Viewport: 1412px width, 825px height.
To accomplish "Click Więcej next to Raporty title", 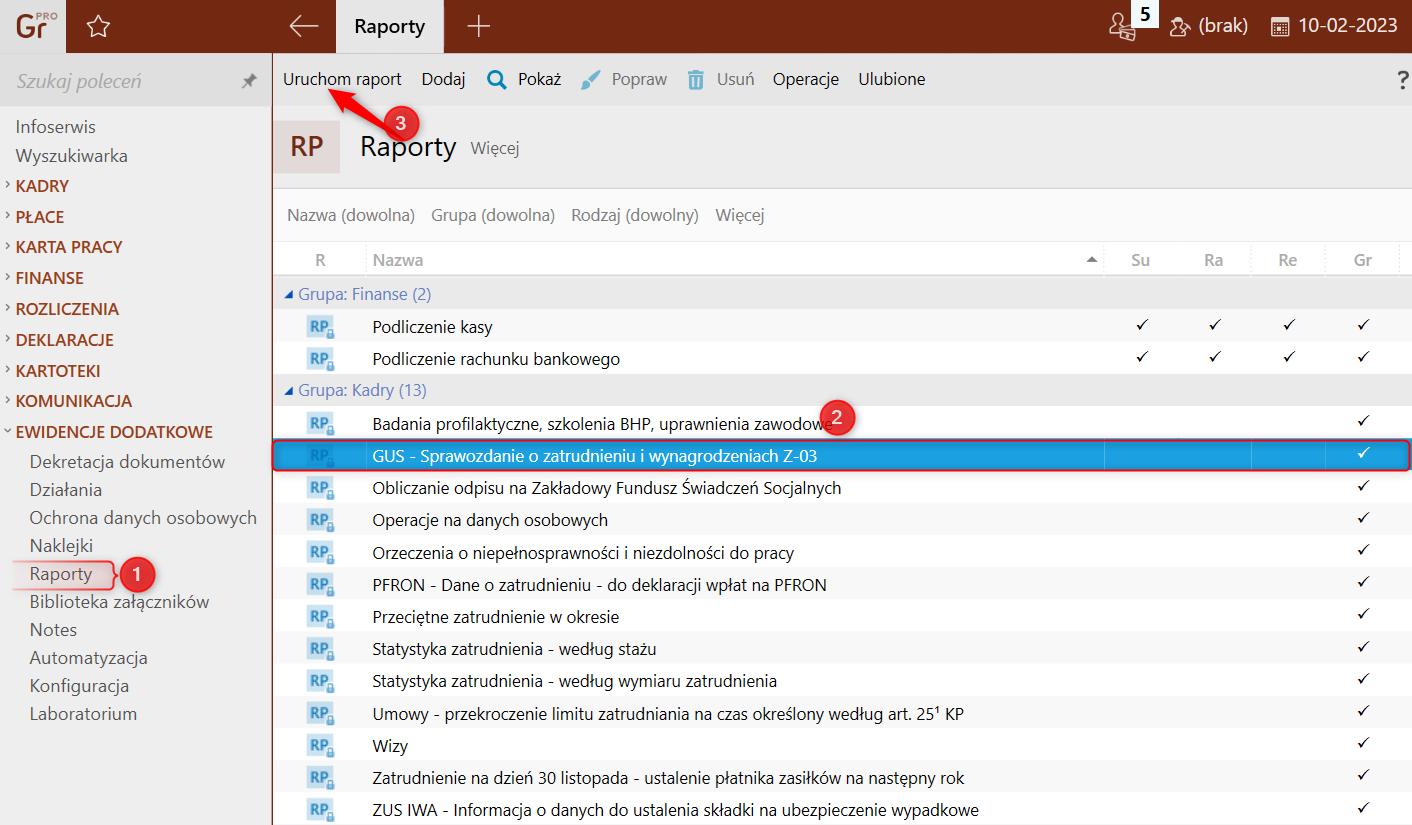I will click(x=495, y=149).
